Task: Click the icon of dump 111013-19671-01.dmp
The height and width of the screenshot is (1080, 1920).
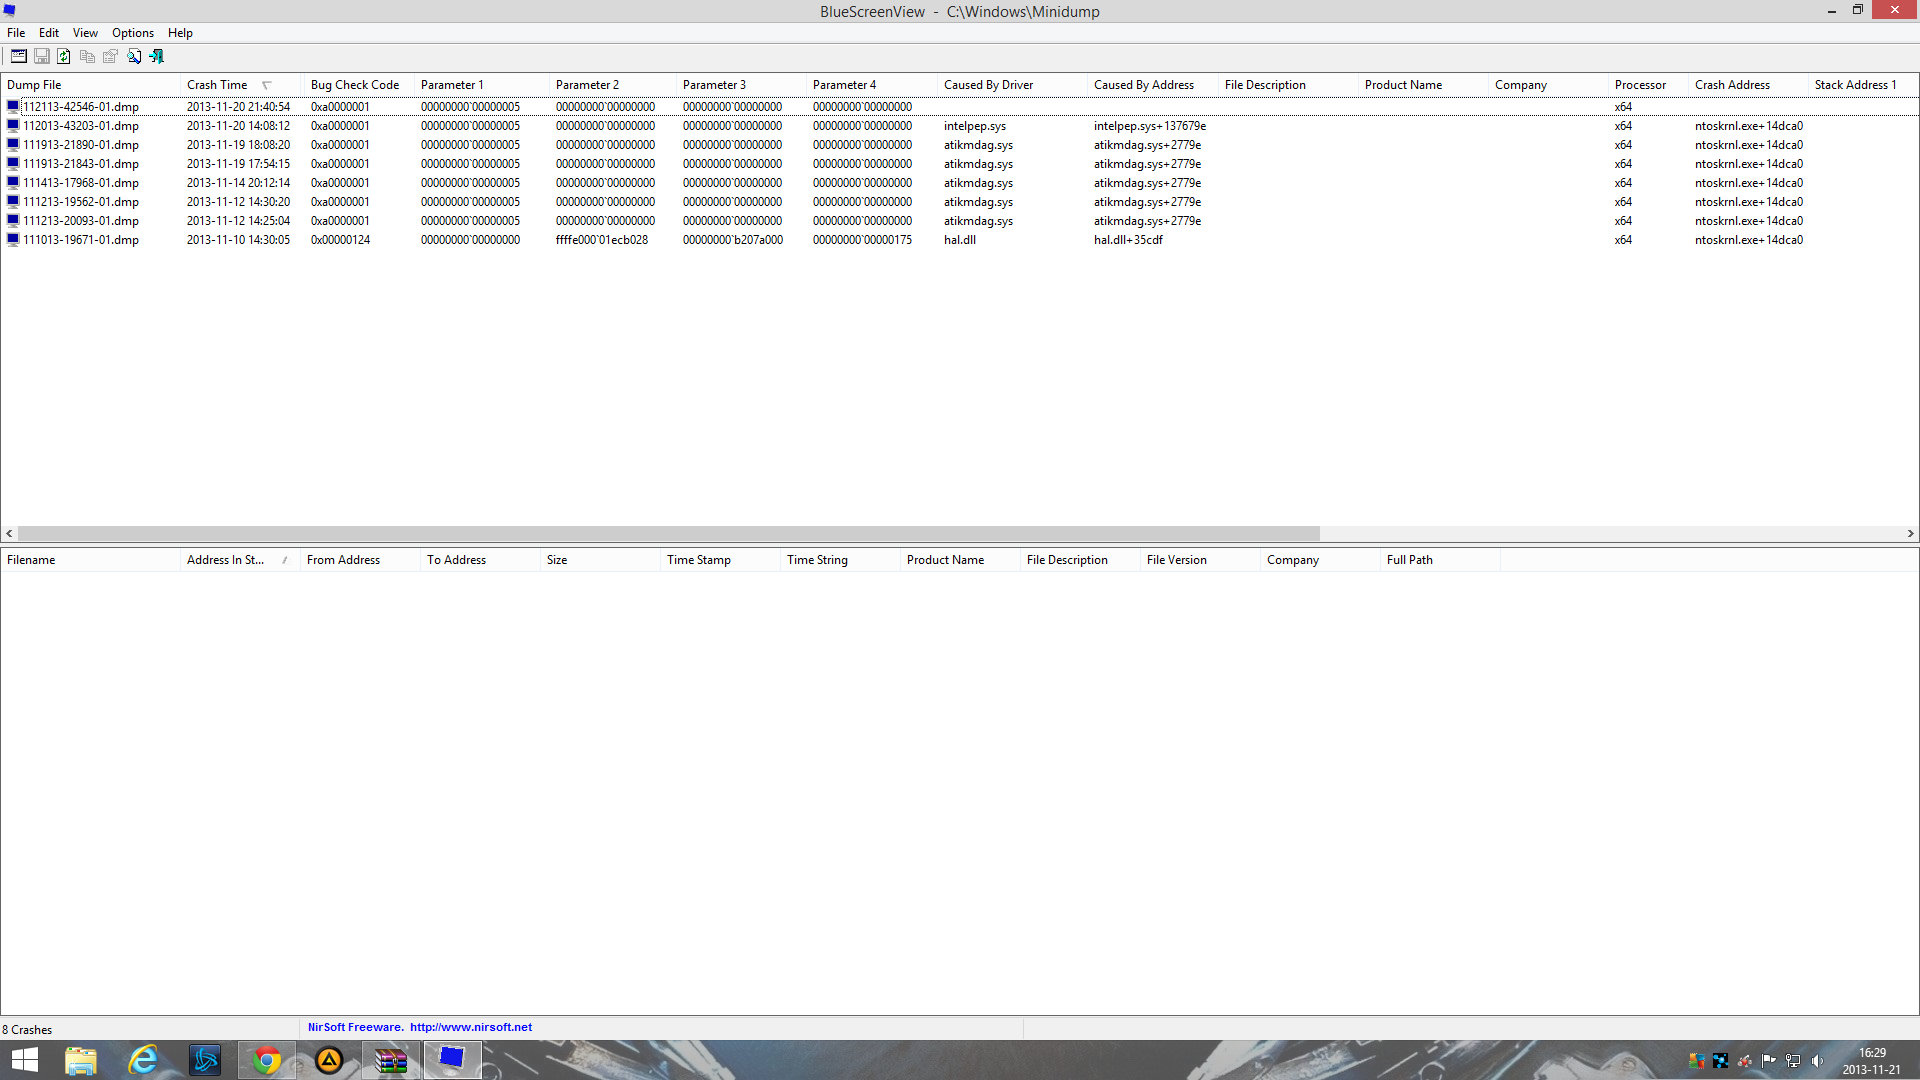Action: point(13,240)
